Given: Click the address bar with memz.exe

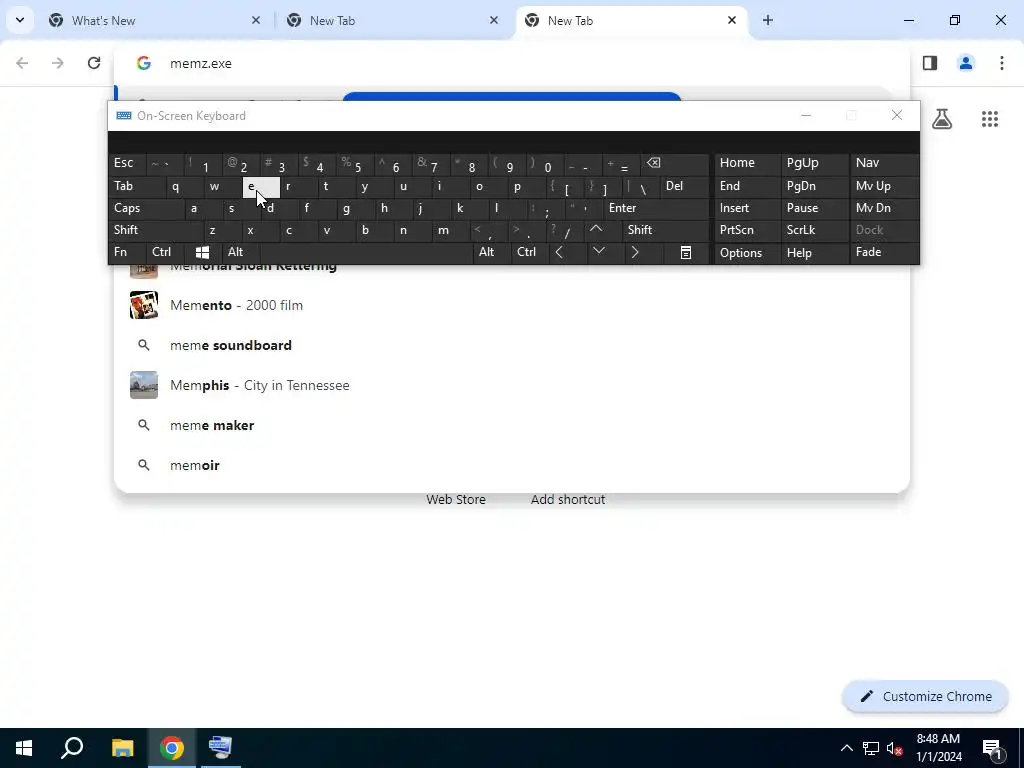Looking at the screenshot, I should pos(511,63).
